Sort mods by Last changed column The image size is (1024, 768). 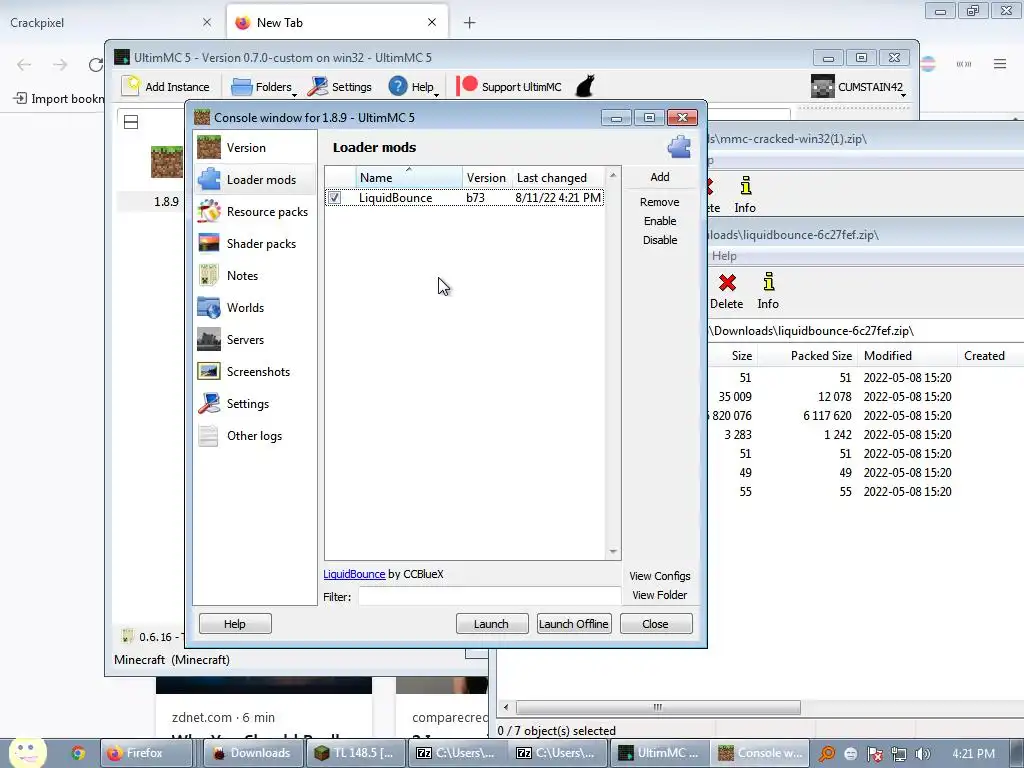(559, 178)
